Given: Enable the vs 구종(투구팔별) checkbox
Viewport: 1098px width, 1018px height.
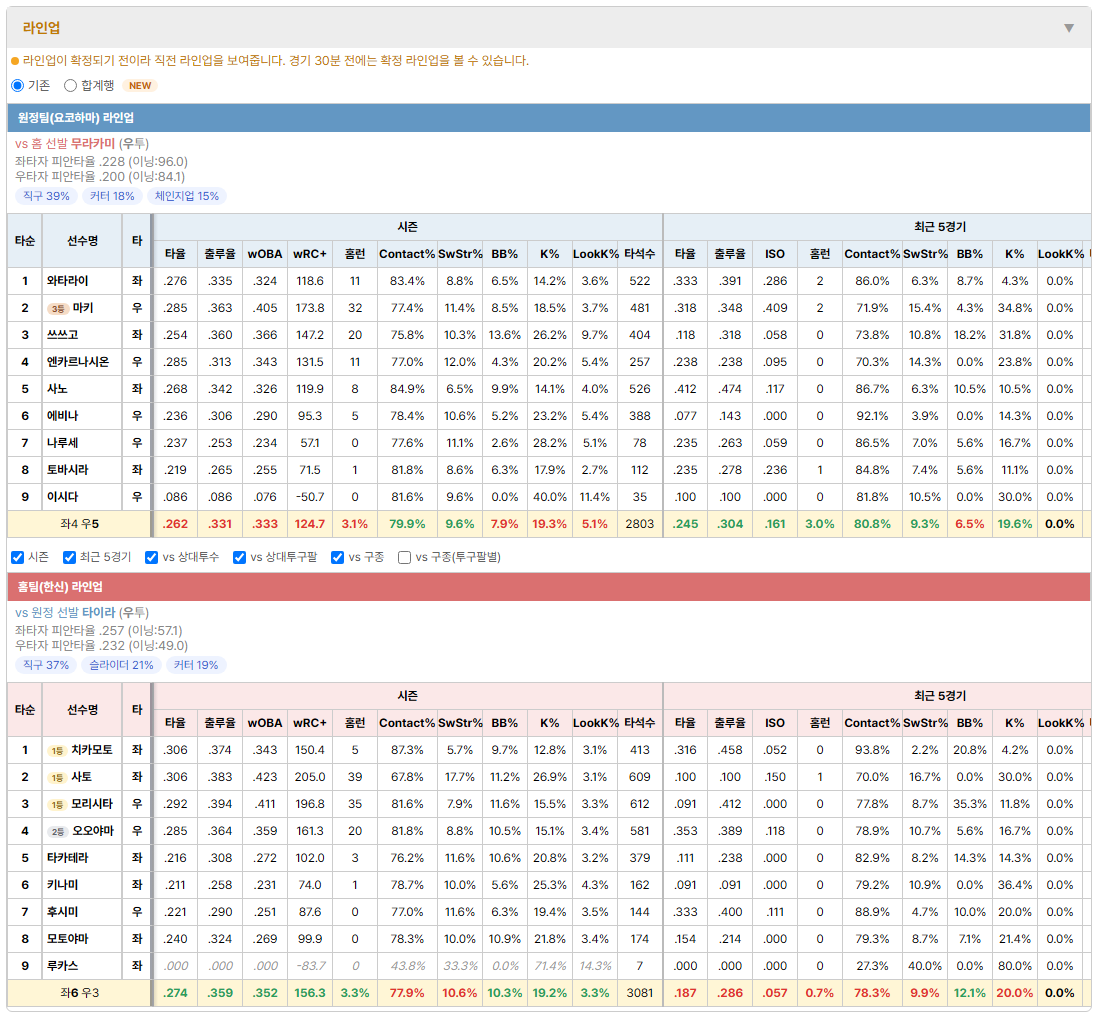Looking at the screenshot, I should [404, 557].
